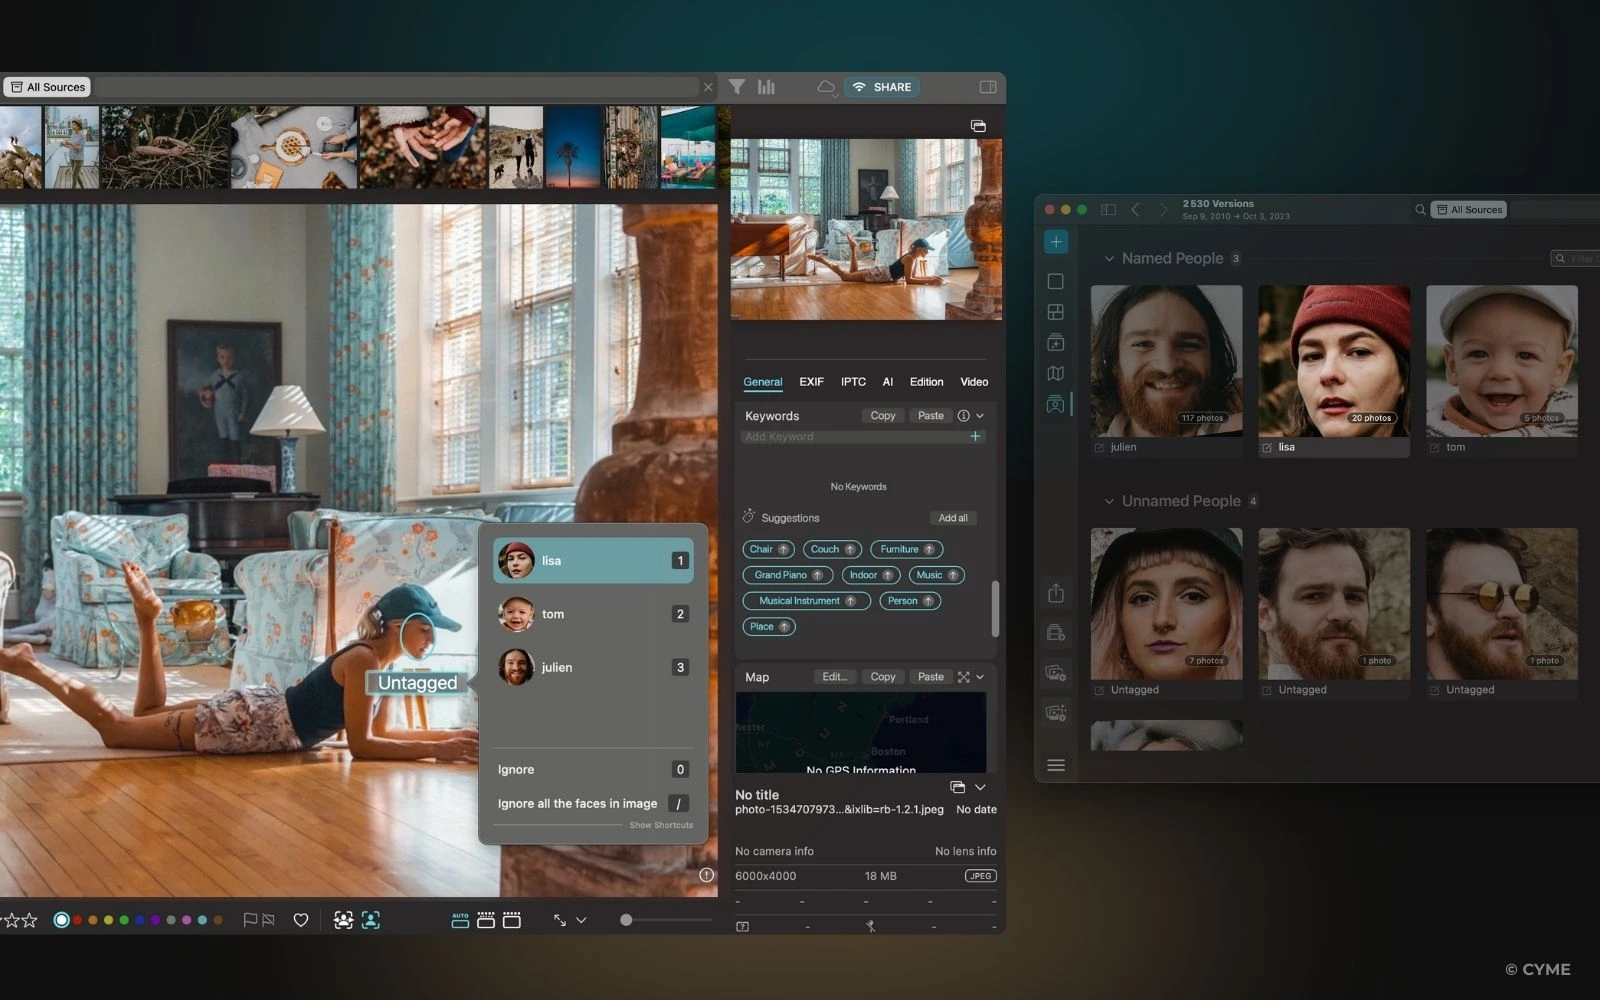Viewport: 1600px width, 1000px height.
Task: Open the histogram statistics icon
Action: pos(766,87)
